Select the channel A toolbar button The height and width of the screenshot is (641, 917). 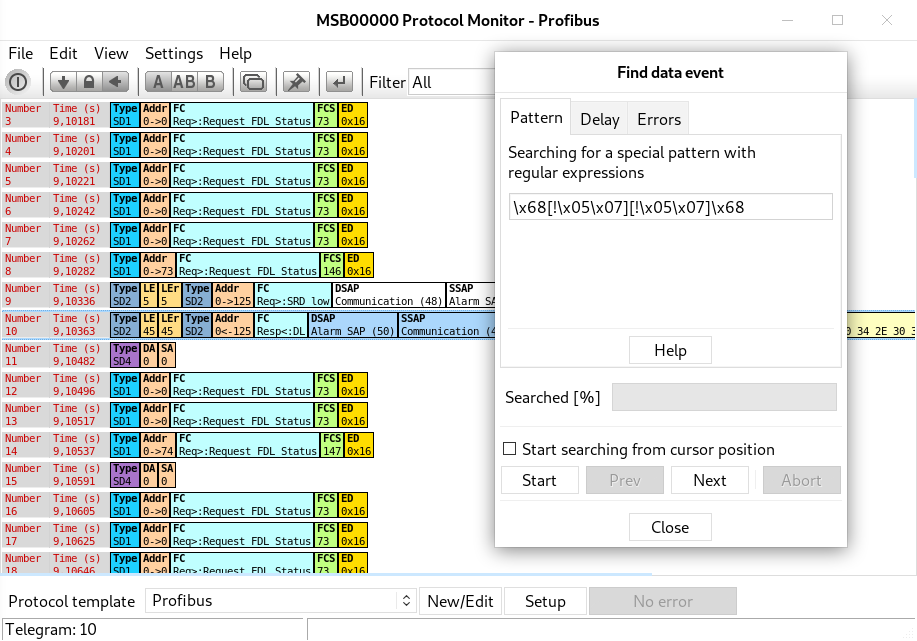158,82
